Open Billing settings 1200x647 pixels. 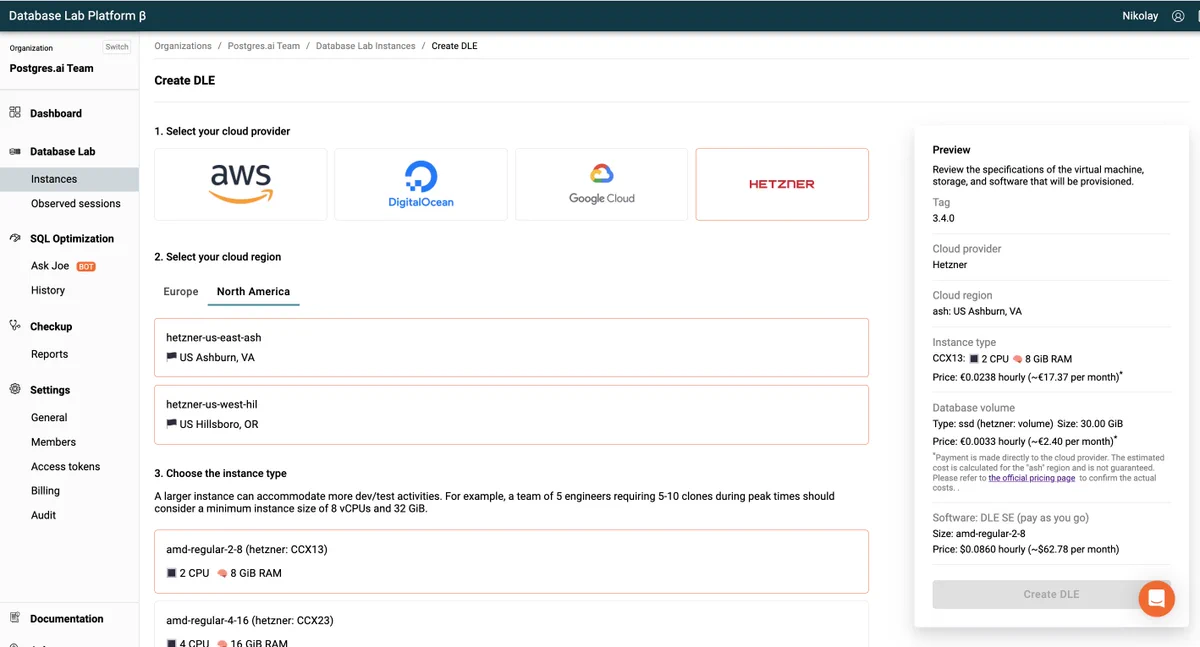pos(46,491)
